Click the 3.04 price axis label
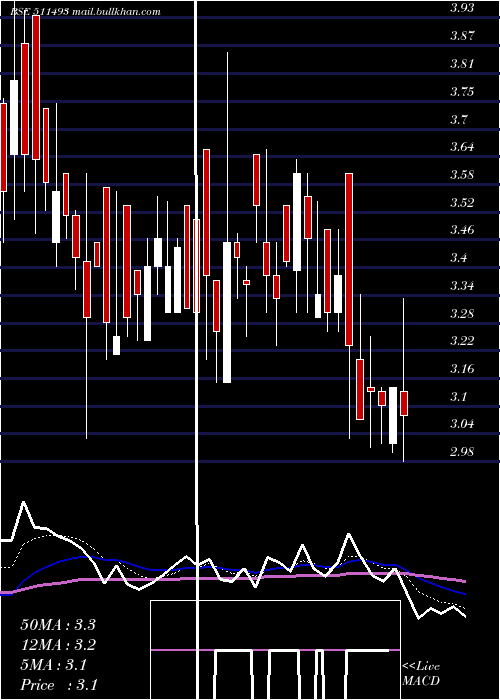500x700 pixels. pos(462,423)
